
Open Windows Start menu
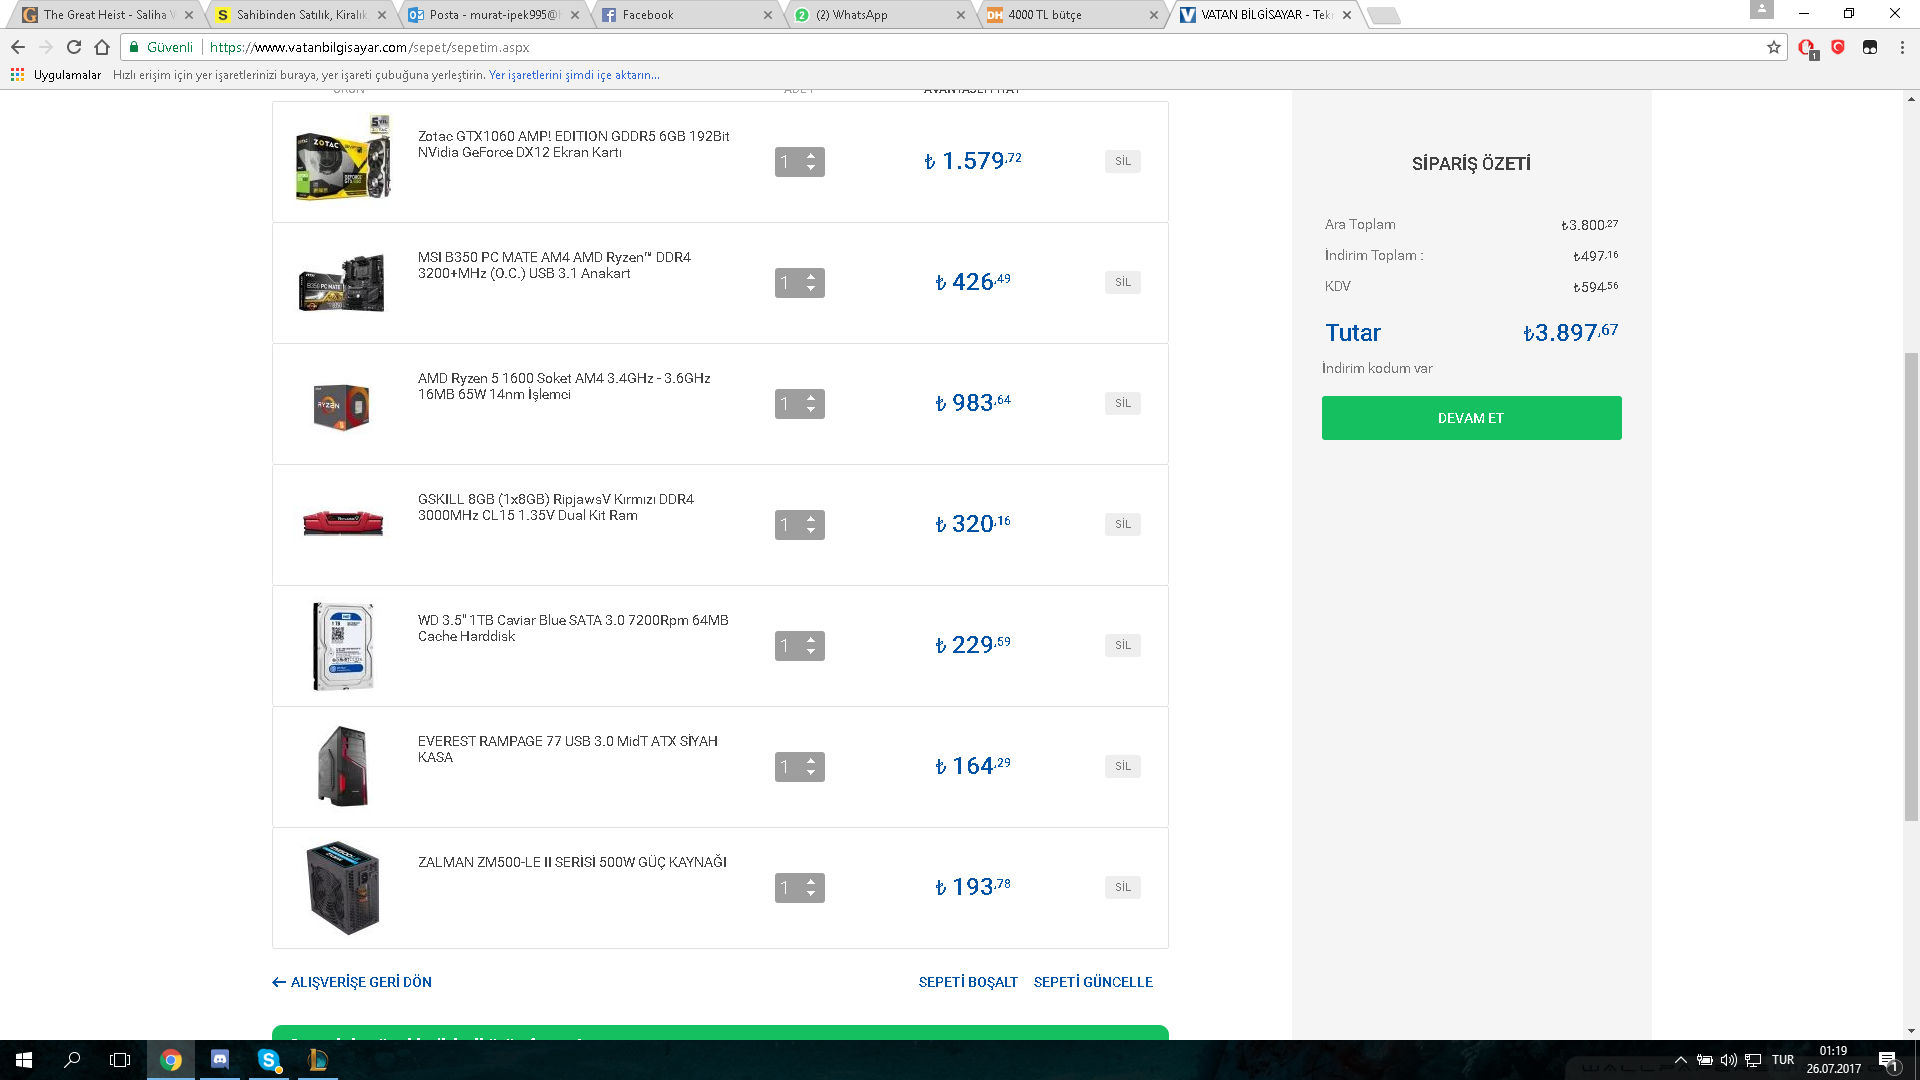(24, 1059)
